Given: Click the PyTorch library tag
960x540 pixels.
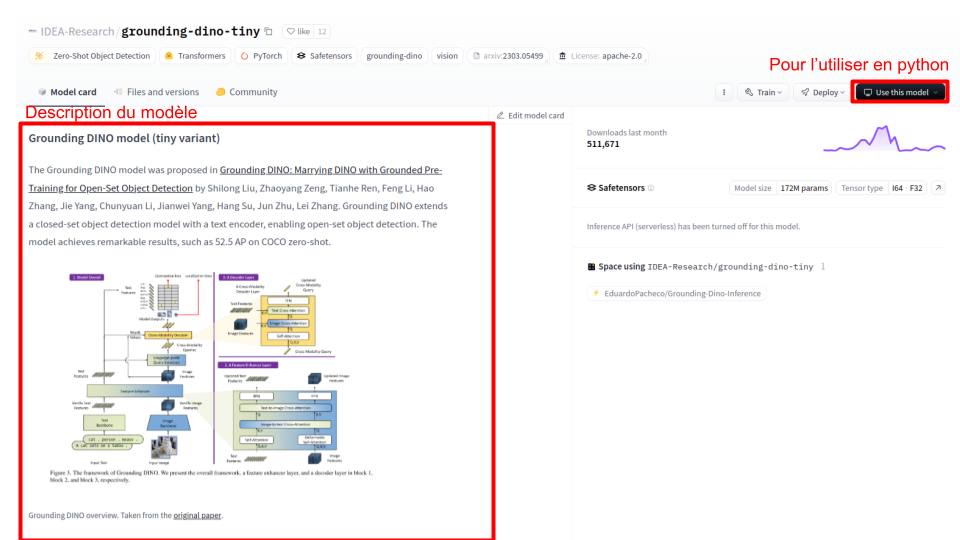Looking at the screenshot, I should click(x=259, y=56).
